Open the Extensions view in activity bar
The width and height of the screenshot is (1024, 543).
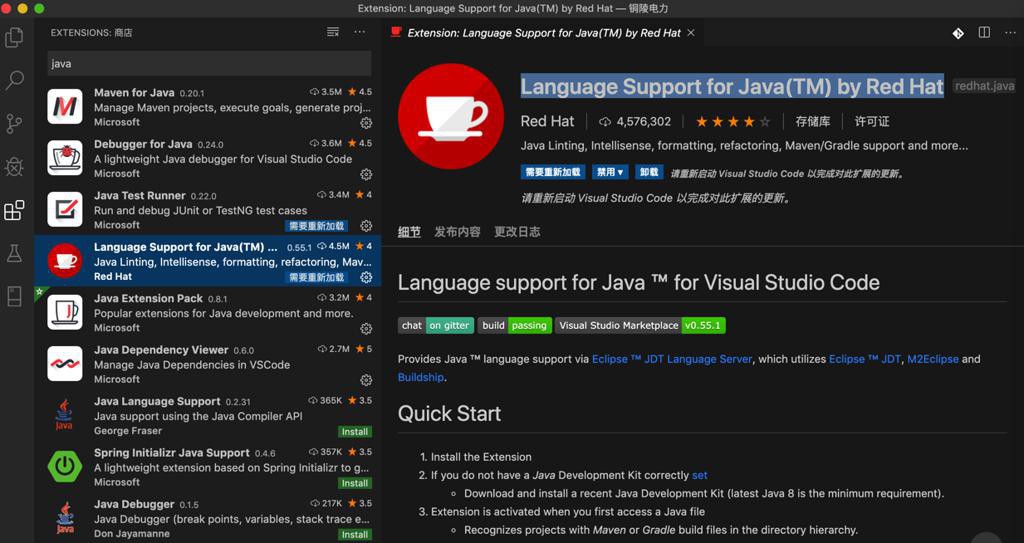14,210
